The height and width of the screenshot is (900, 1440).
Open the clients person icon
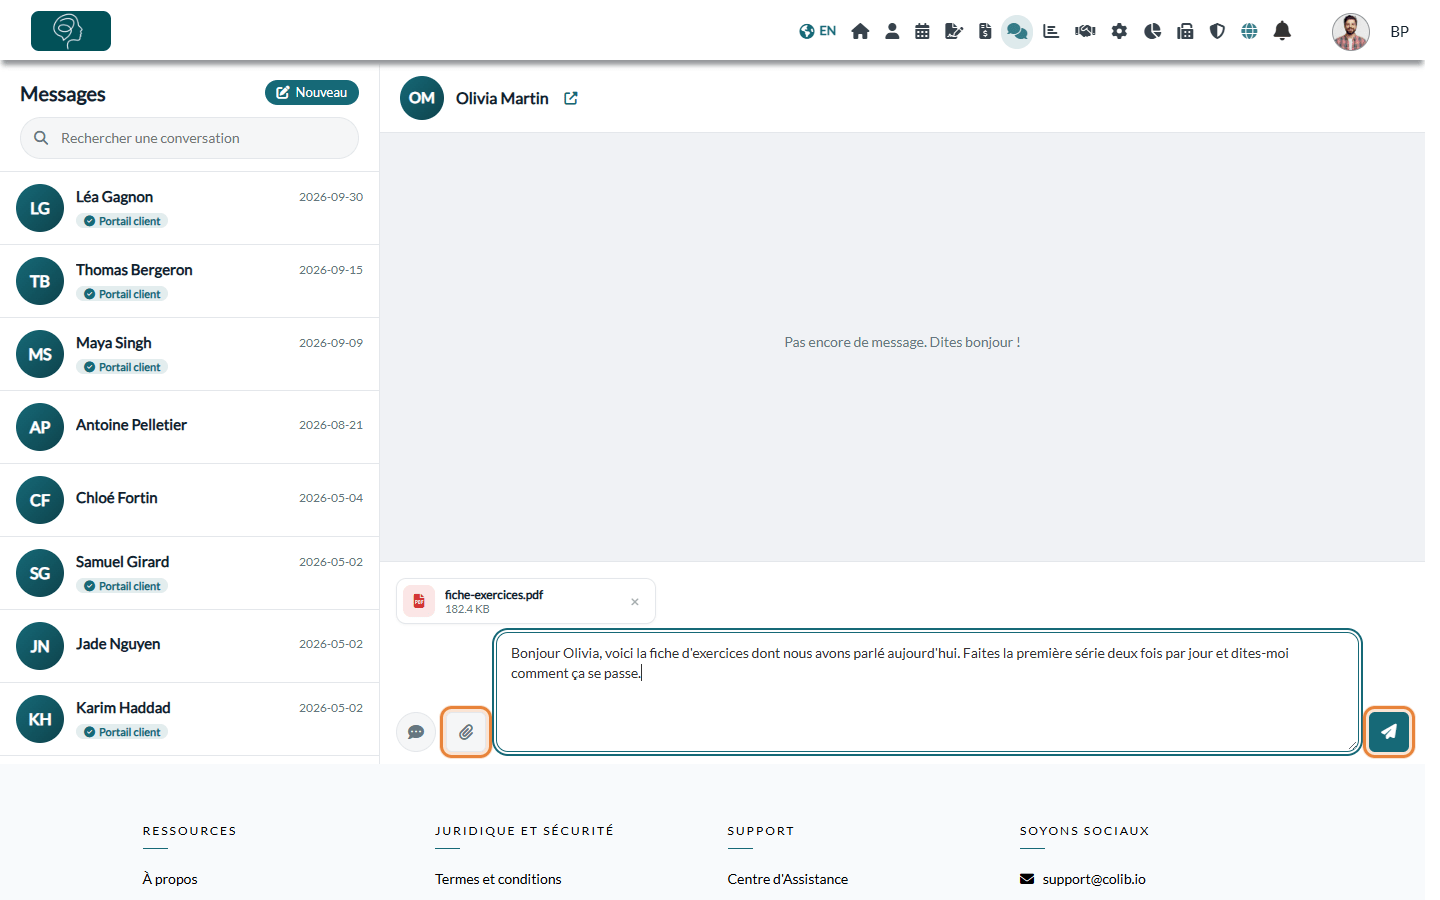892,31
